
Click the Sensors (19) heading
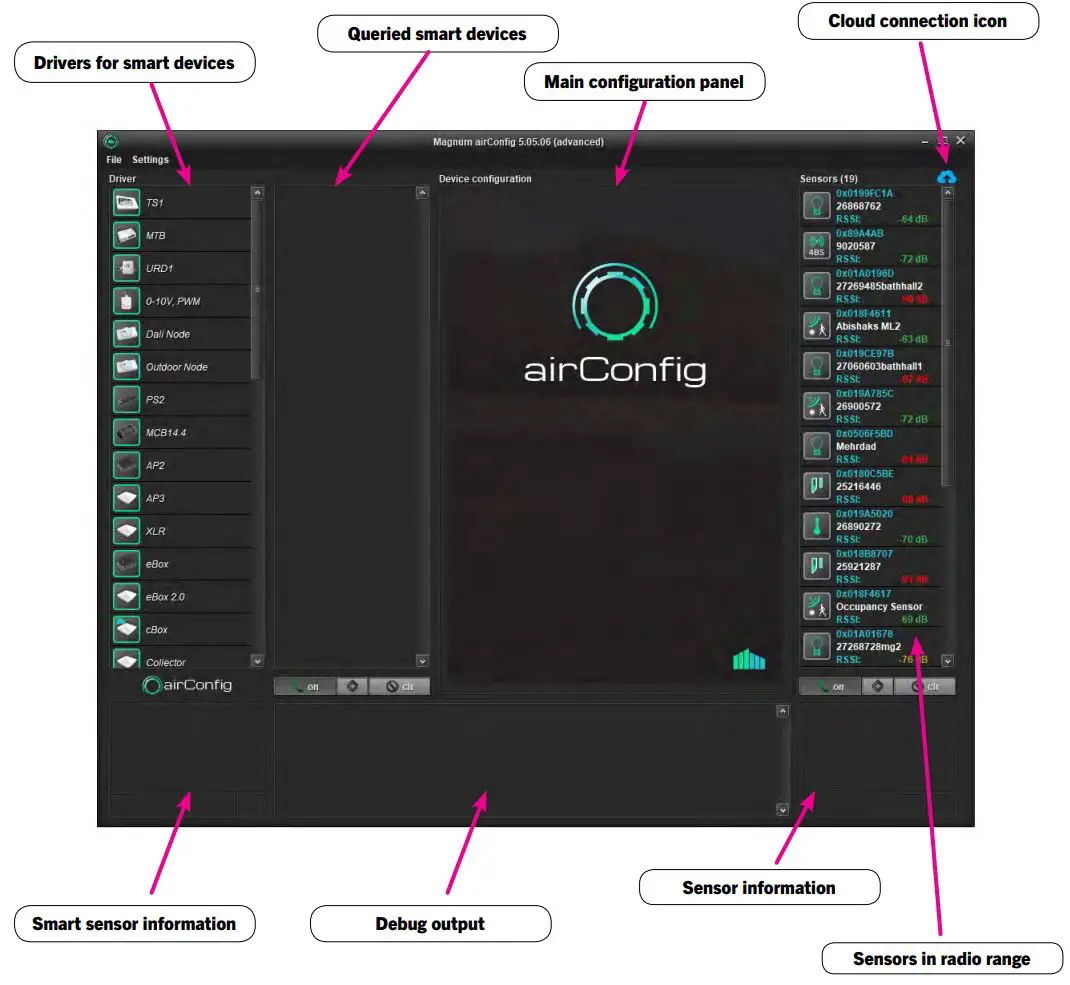(828, 179)
